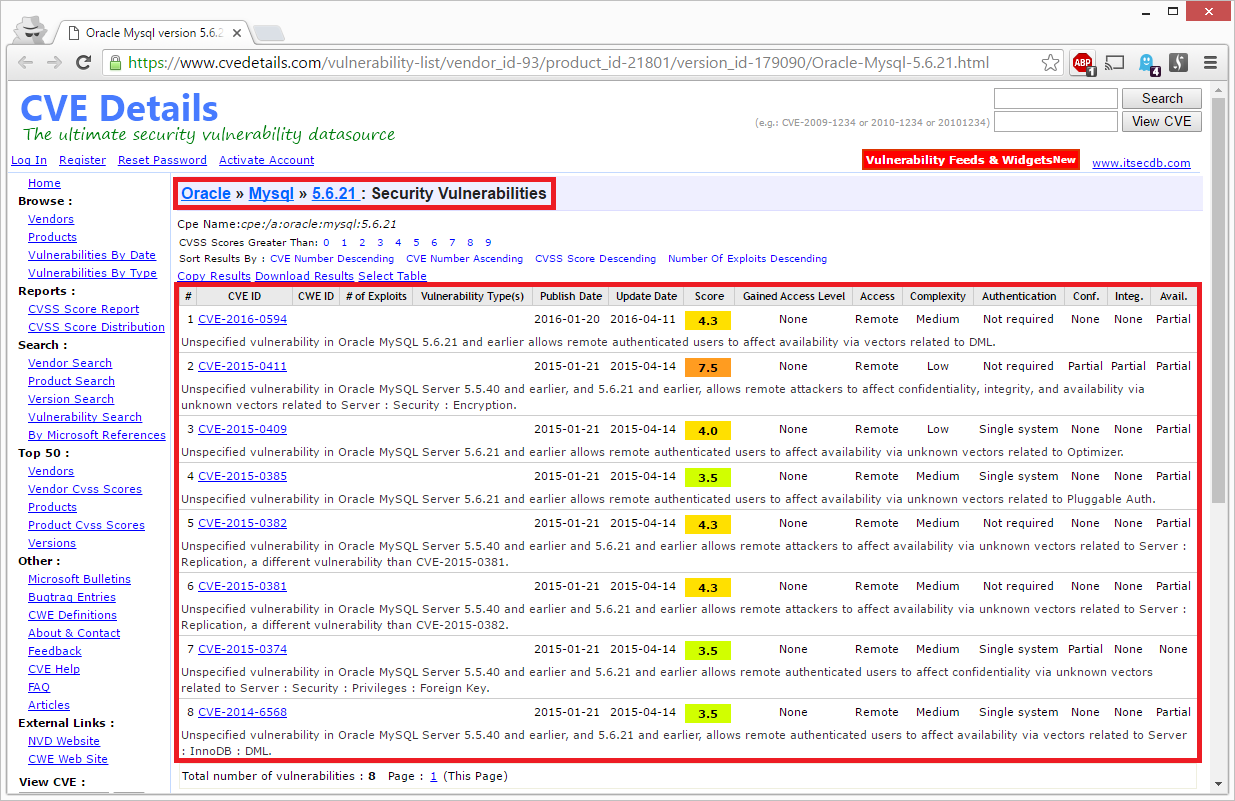This screenshot has width=1235, height=801.
Task: Open CVSS Score Distribution link
Action: (96, 327)
